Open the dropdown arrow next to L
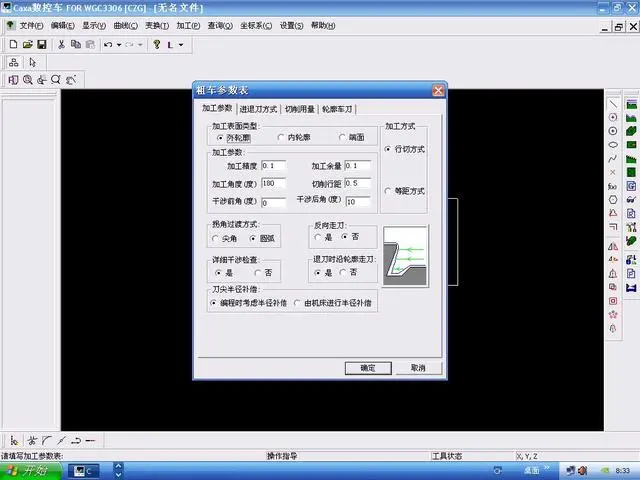 coord(181,44)
